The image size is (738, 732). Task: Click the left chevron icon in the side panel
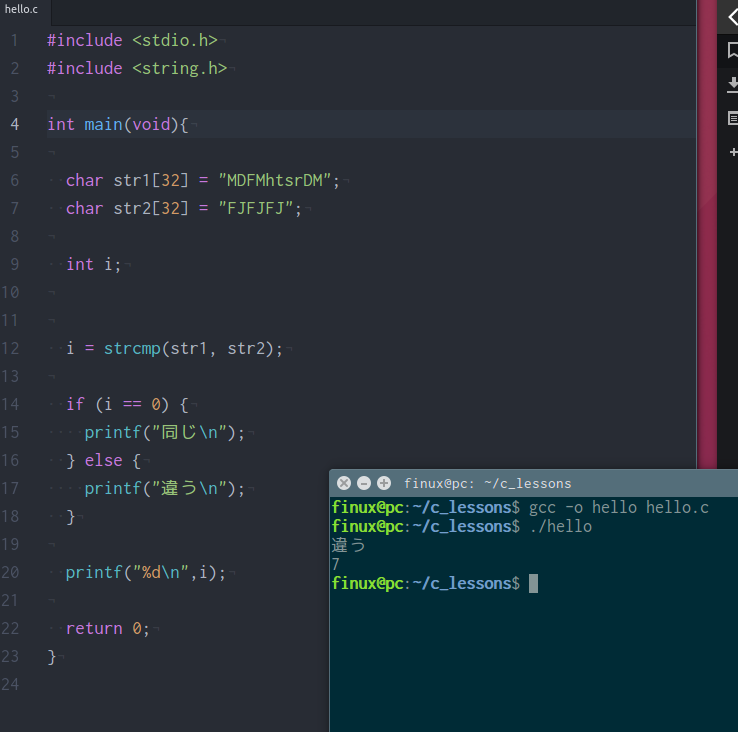[x=732, y=16]
